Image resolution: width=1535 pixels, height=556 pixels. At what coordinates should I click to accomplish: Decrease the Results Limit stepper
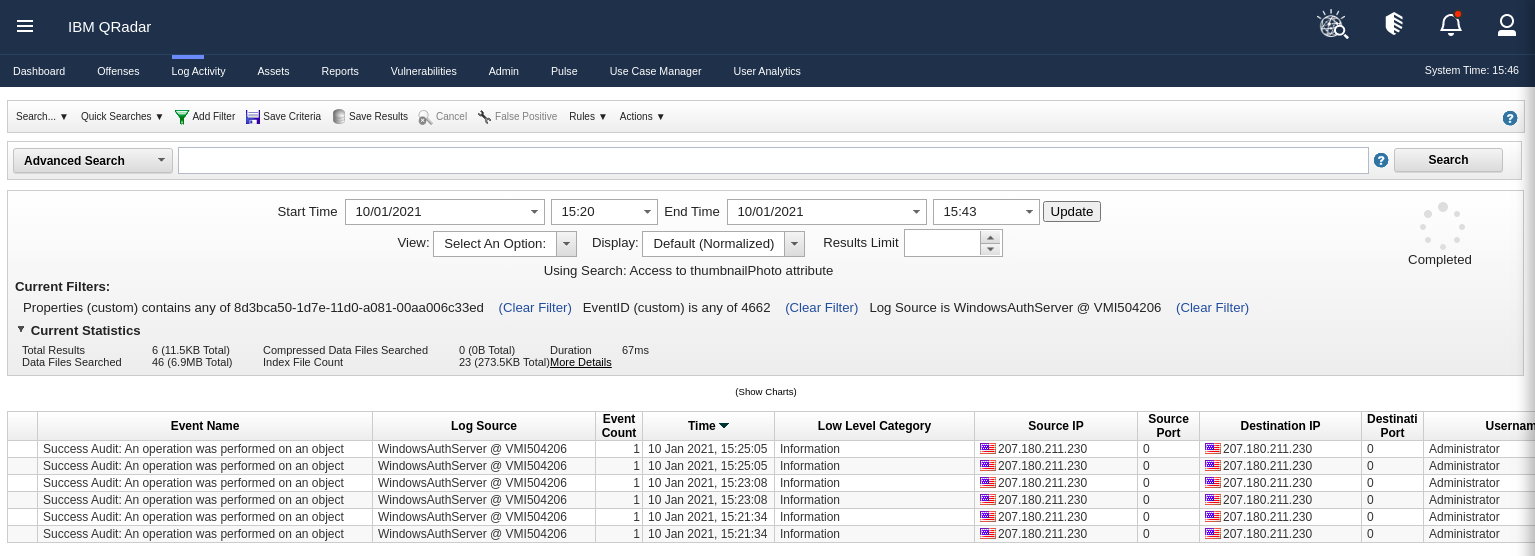[x=990, y=250]
